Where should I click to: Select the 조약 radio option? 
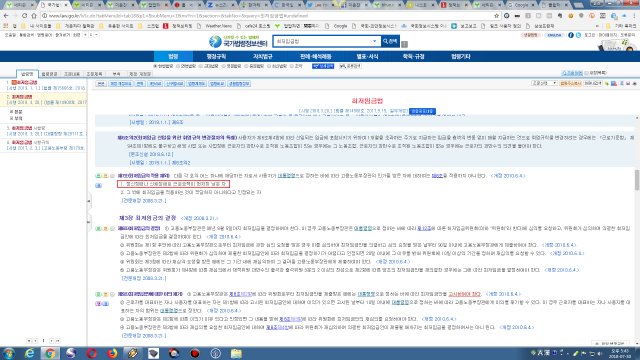[291, 66]
